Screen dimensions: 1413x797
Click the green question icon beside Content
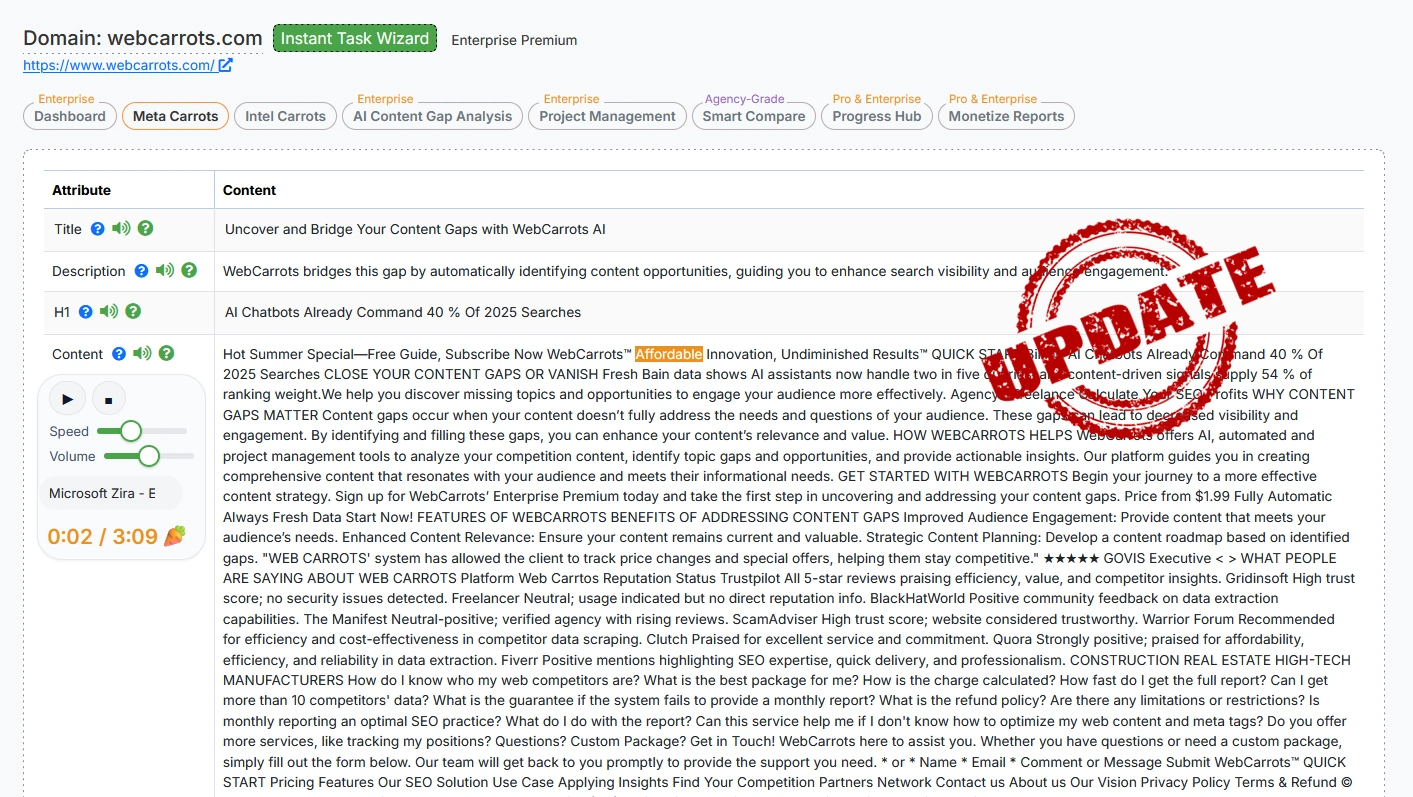pos(167,354)
